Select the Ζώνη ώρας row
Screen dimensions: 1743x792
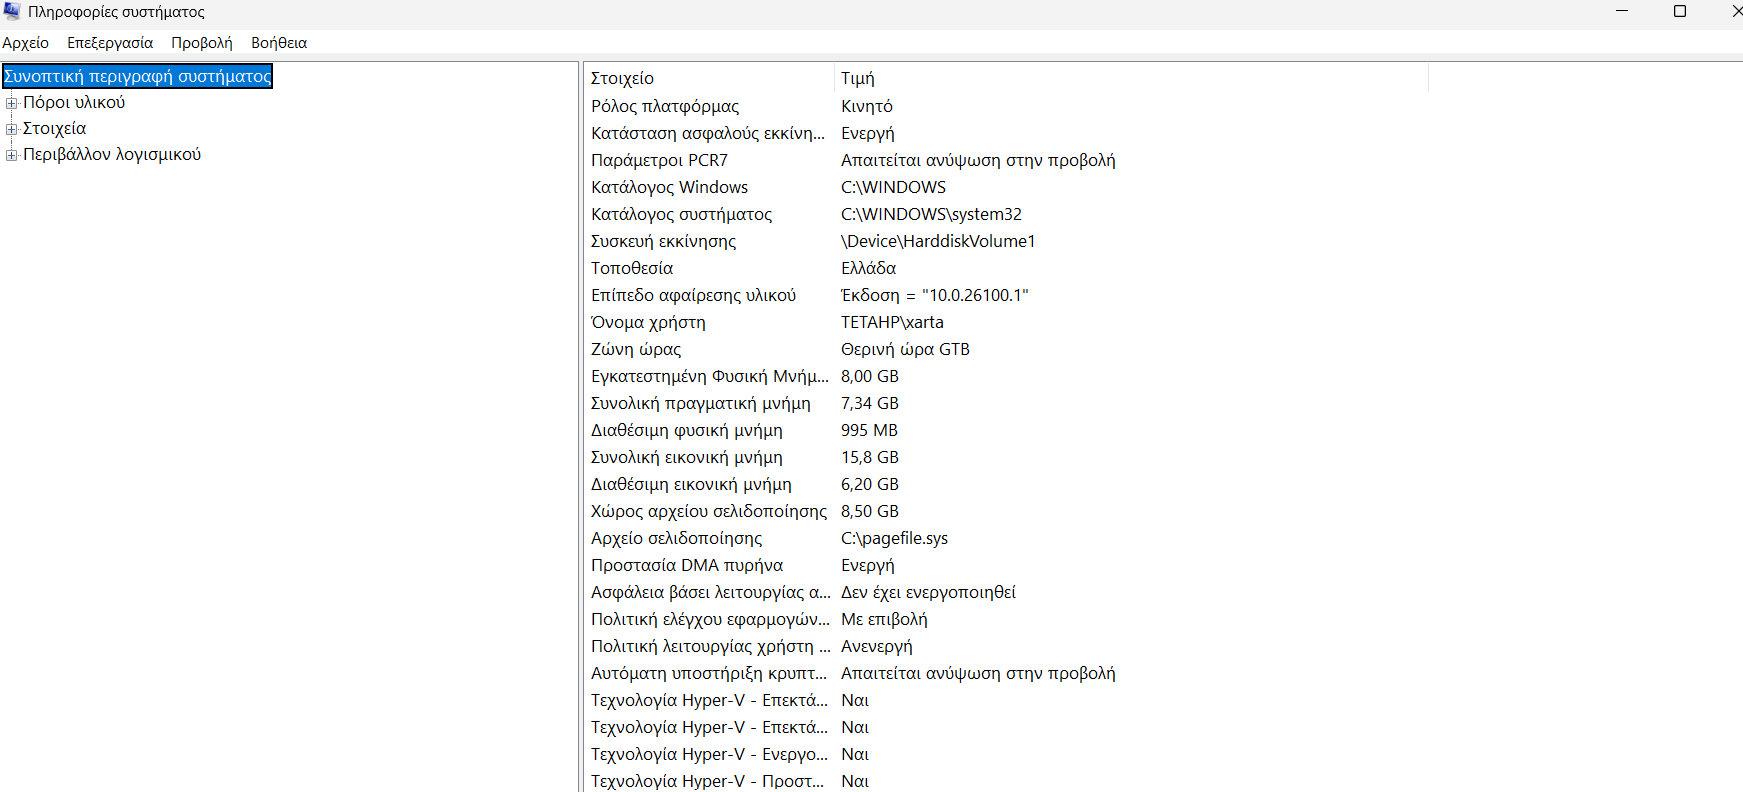(x=1006, y=349)
